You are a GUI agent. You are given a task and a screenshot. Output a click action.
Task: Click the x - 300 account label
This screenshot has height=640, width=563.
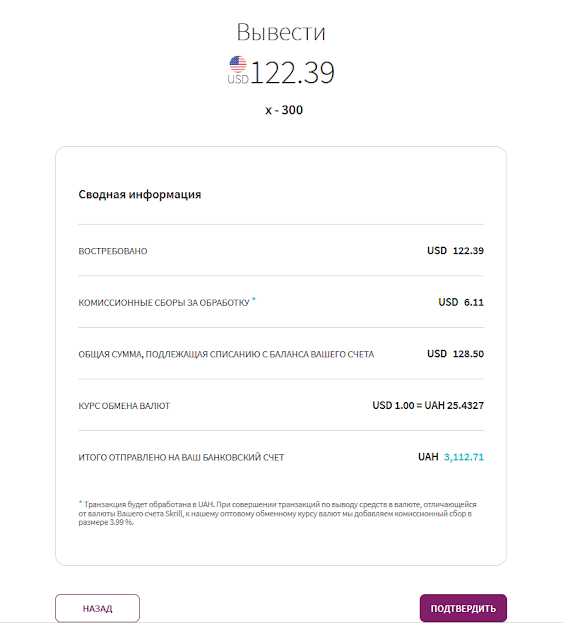284,110
